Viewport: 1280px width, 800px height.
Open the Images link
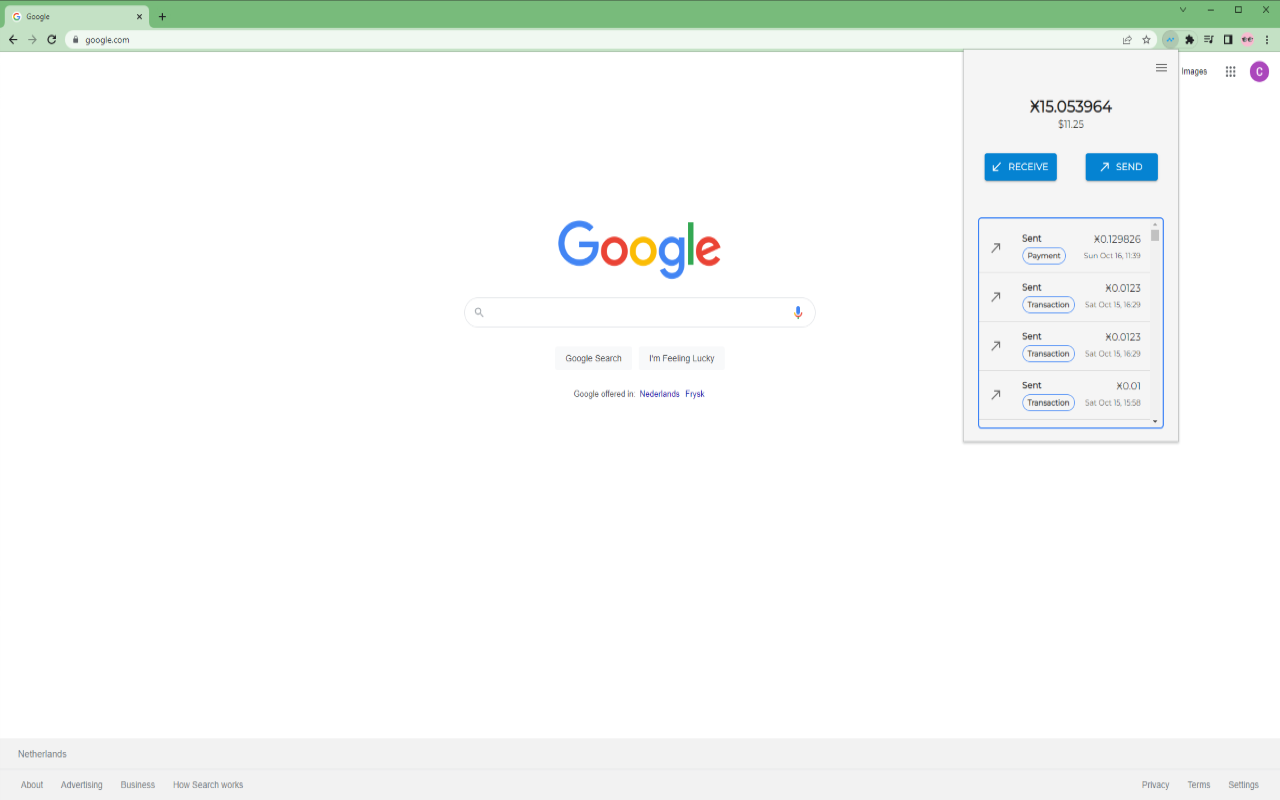pos(1194,71)
